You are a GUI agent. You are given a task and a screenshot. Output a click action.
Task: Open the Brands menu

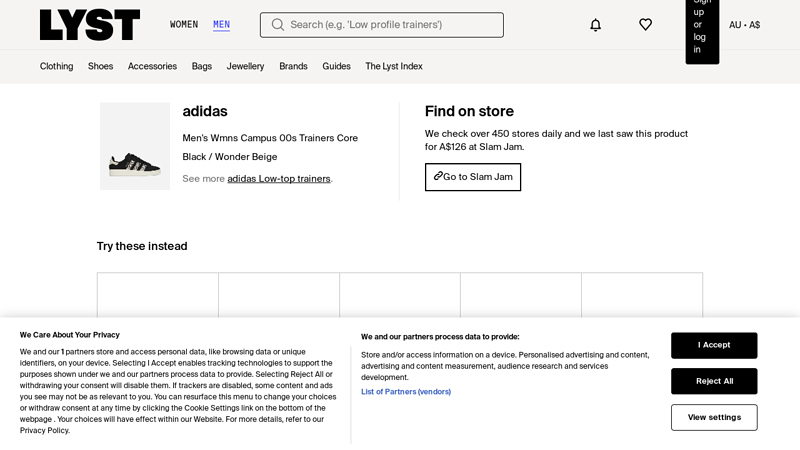pos(293,66)
